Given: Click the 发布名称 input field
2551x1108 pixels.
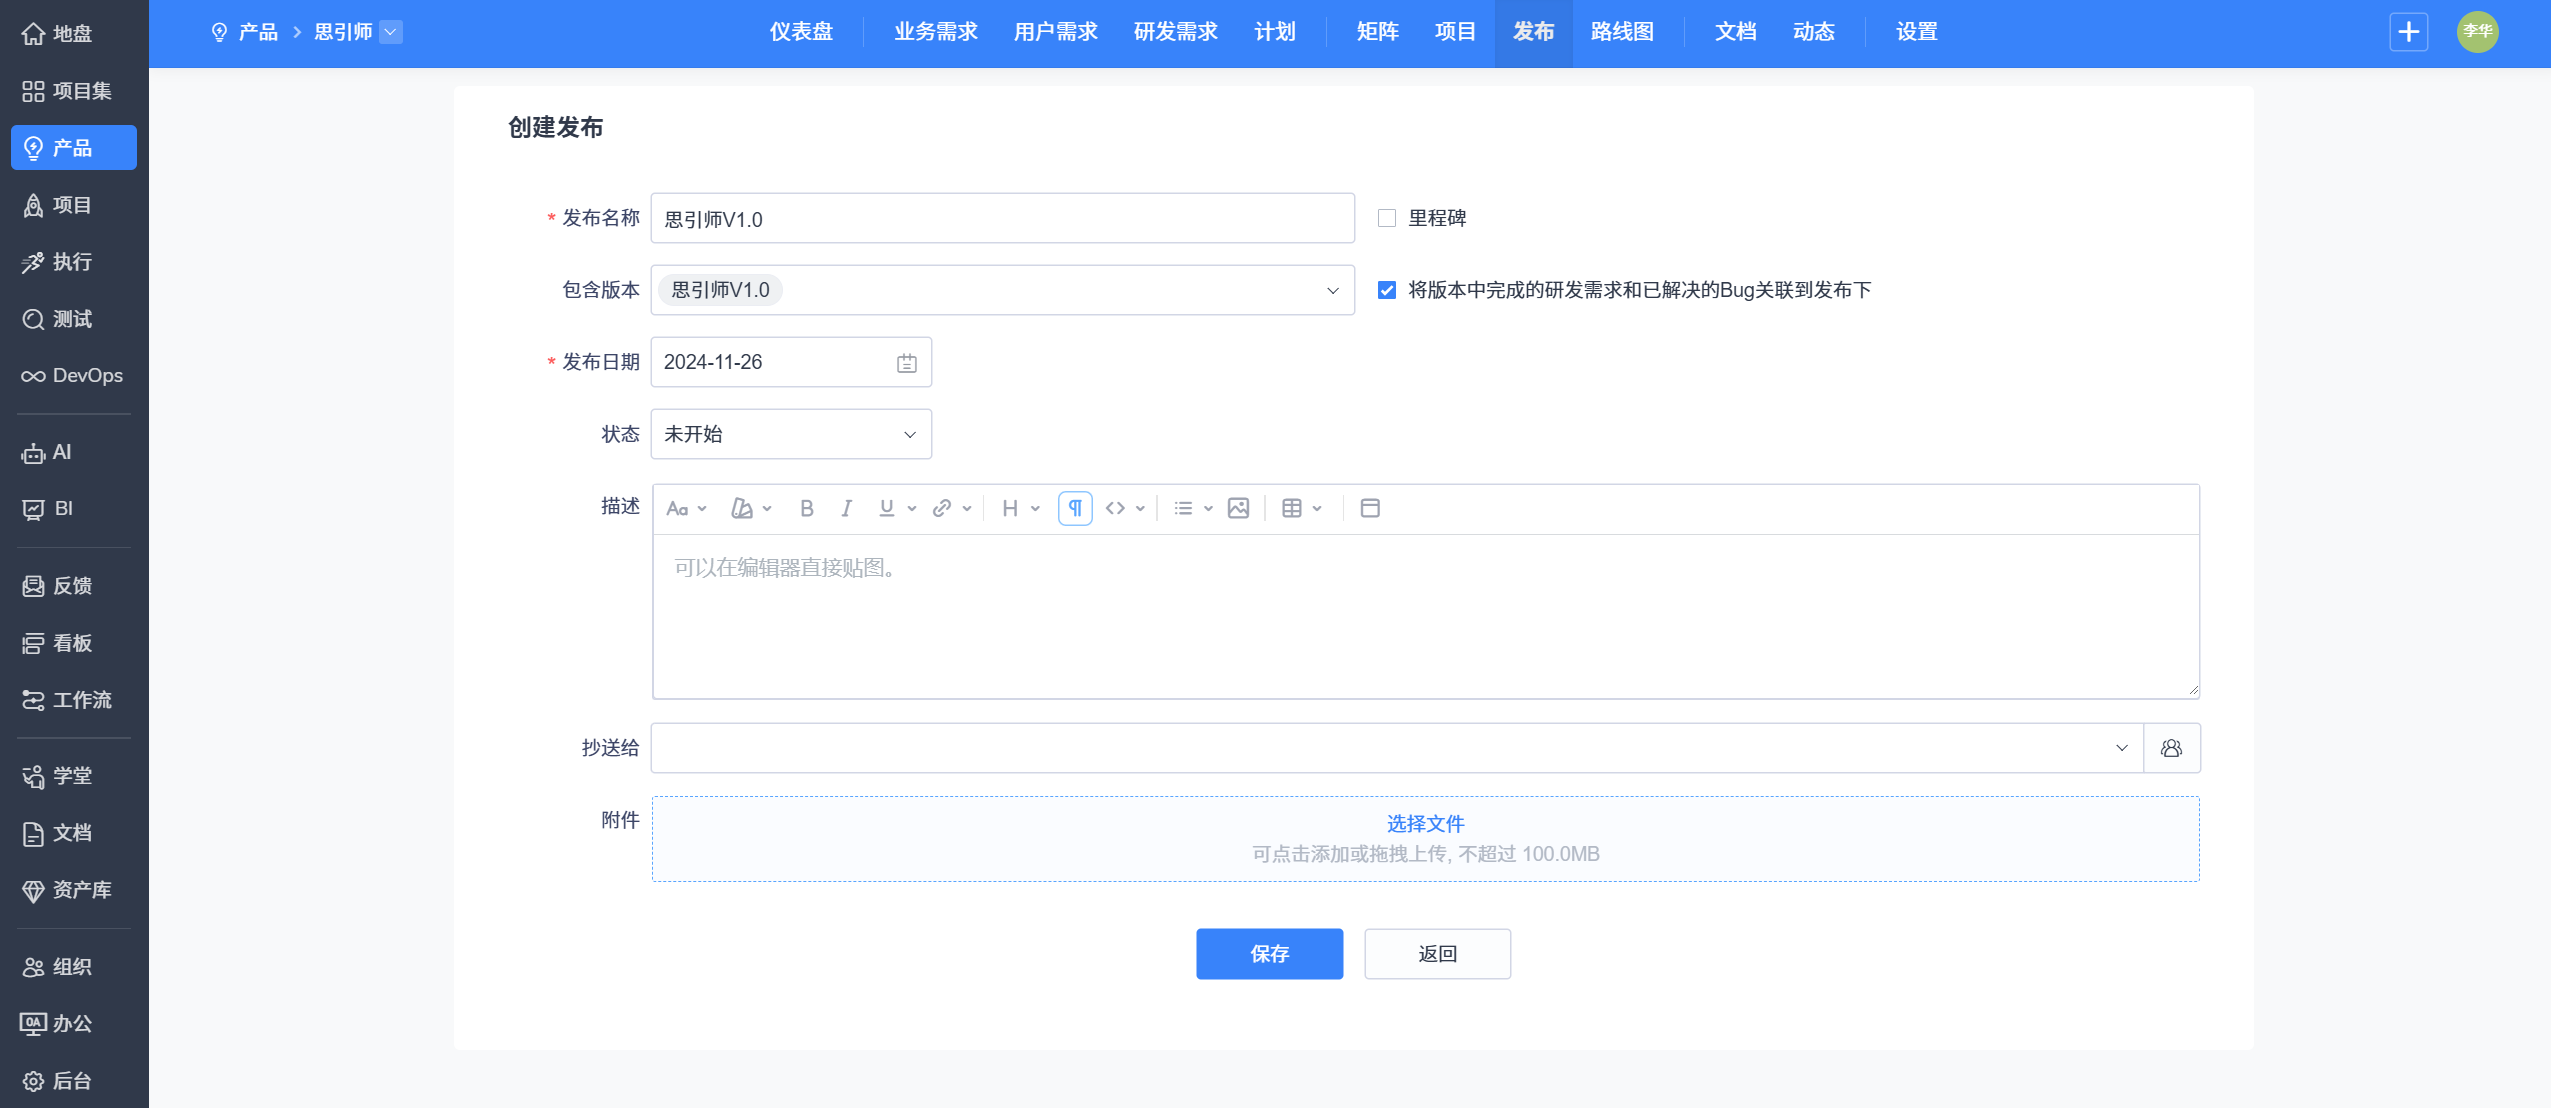Looking at the screenshot, I should pyautogui.click(x=1002, y=218).
